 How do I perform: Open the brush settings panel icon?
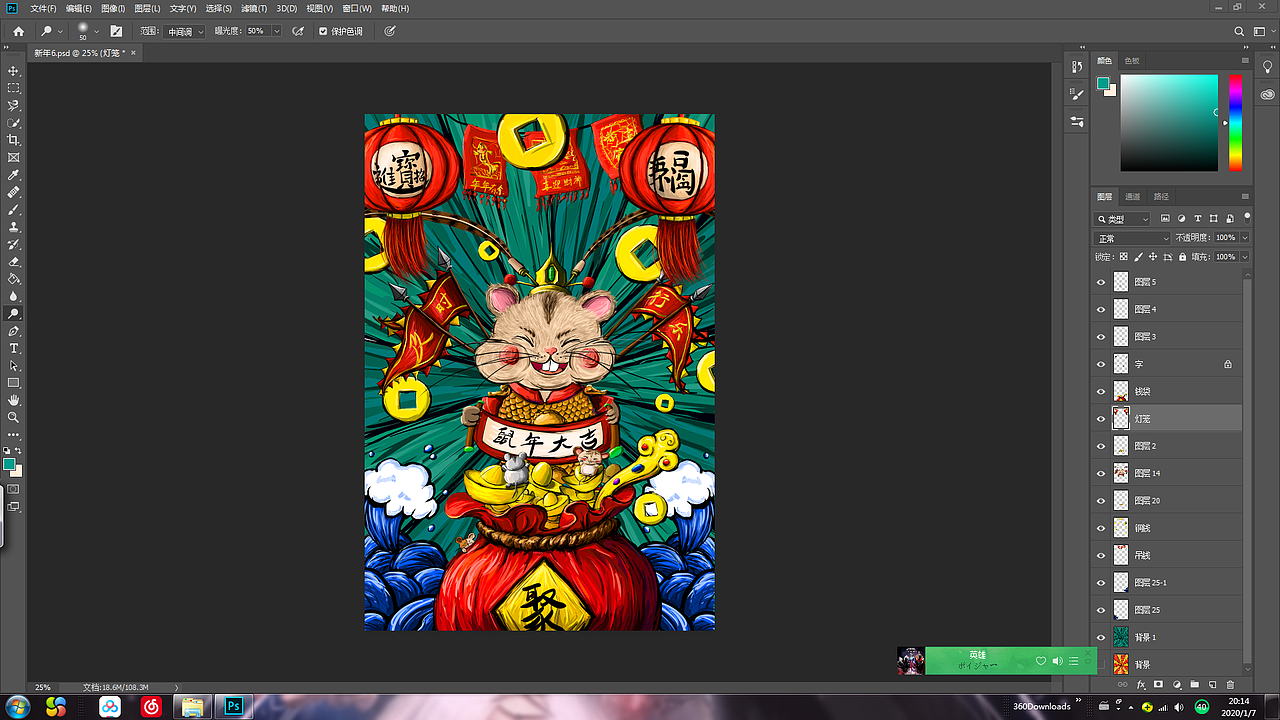click(116, 31)
